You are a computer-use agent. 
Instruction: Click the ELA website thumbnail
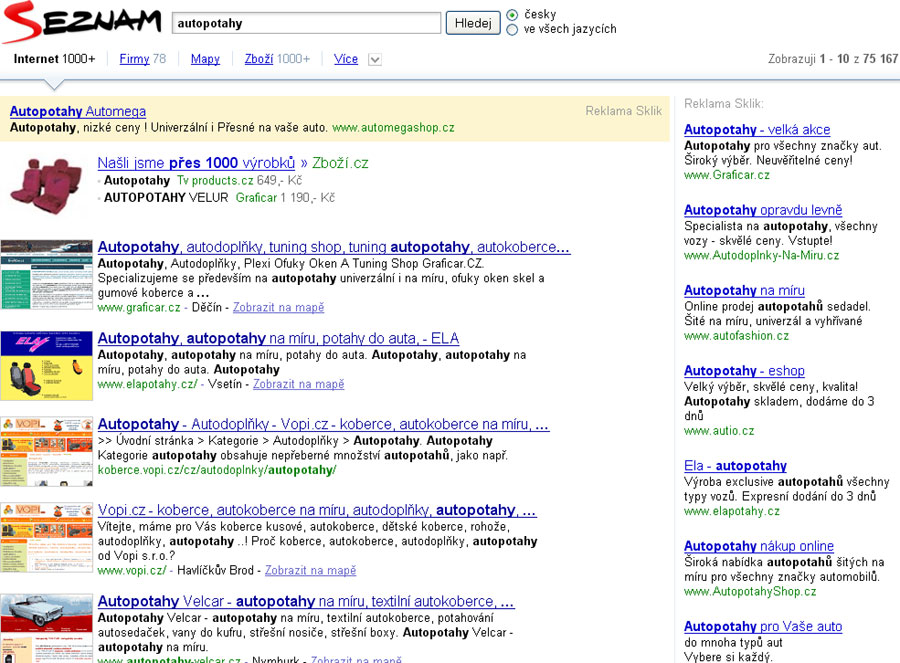[x=46, y=366]
